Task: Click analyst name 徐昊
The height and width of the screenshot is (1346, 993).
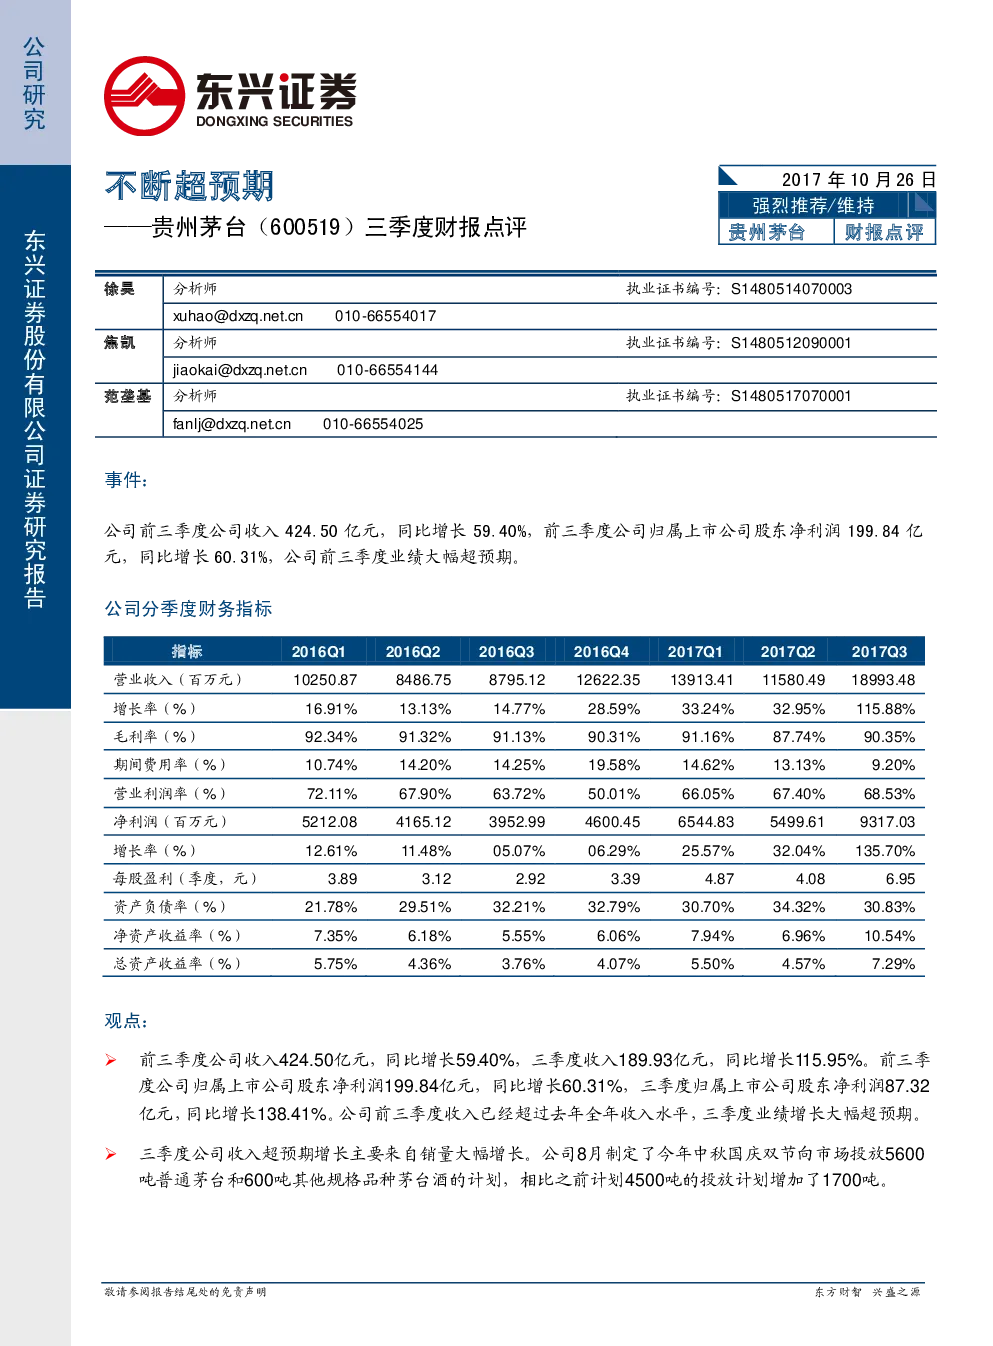Action: click(119, 289)
